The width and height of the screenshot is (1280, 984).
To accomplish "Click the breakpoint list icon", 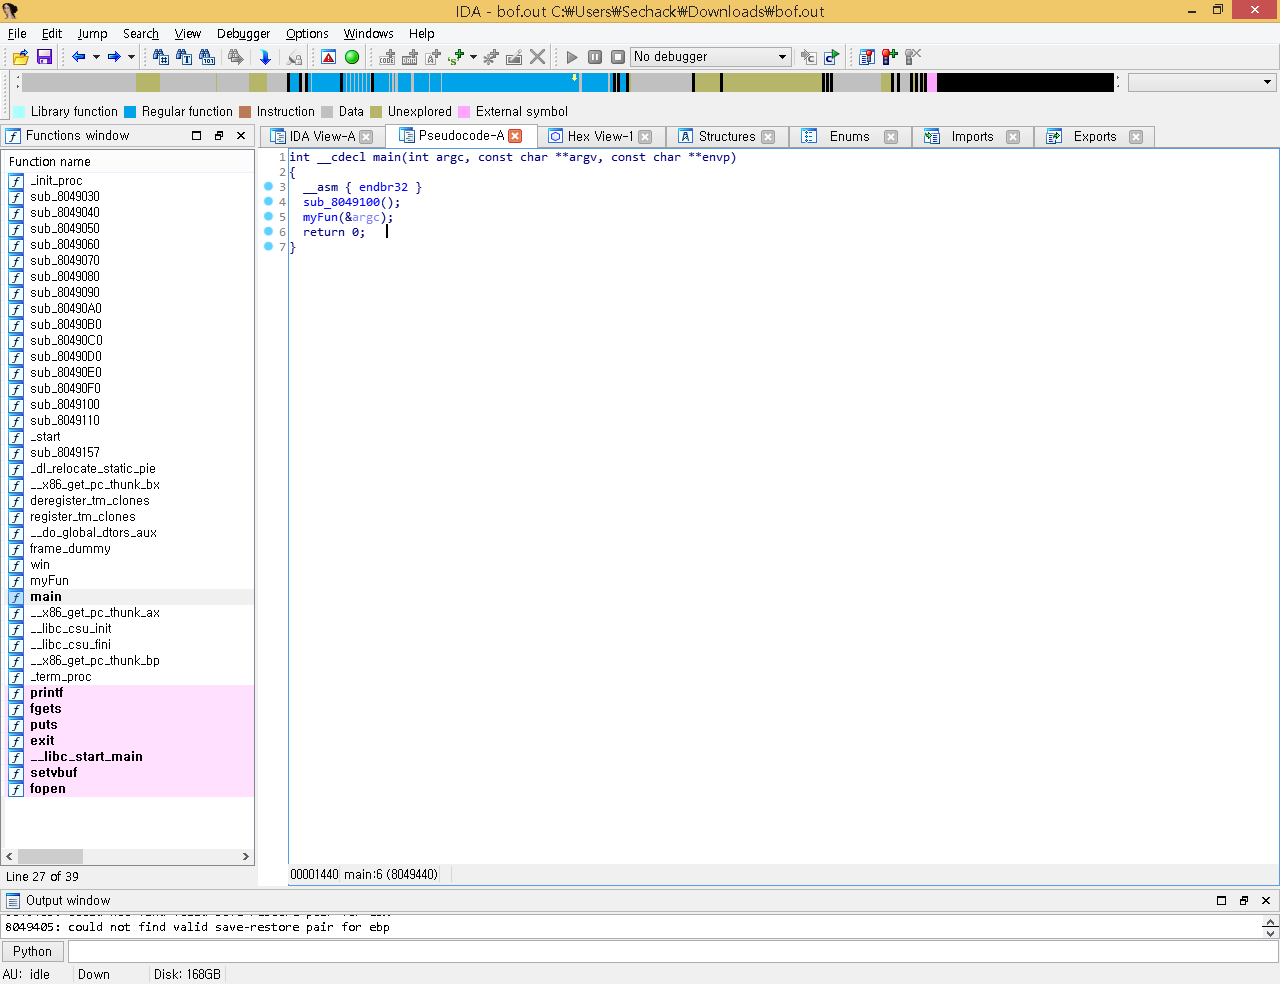I will [x=867, y=57].
